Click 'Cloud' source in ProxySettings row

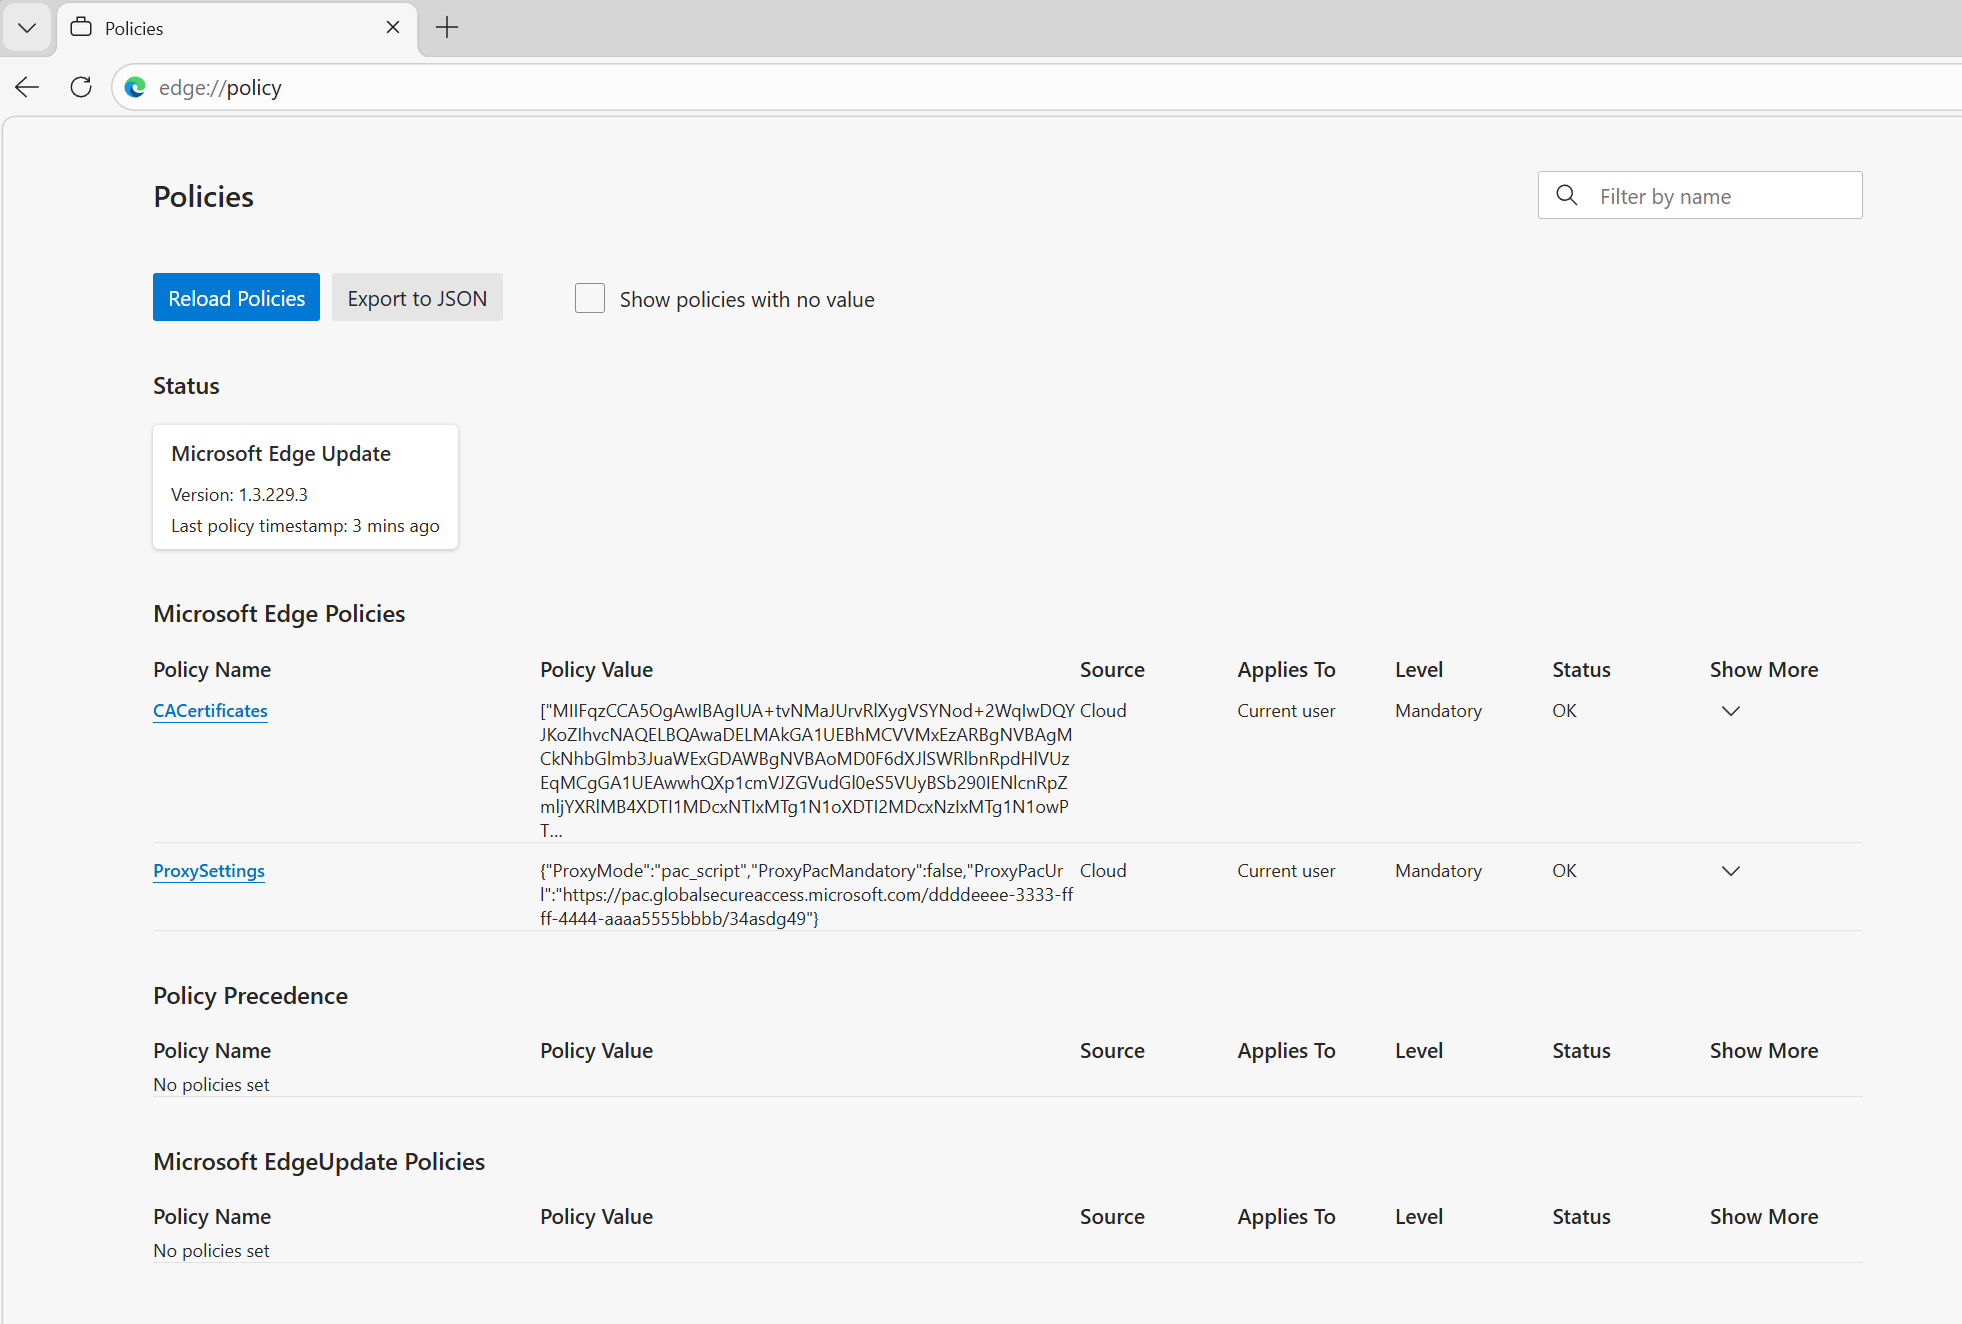coord(1103,871)
